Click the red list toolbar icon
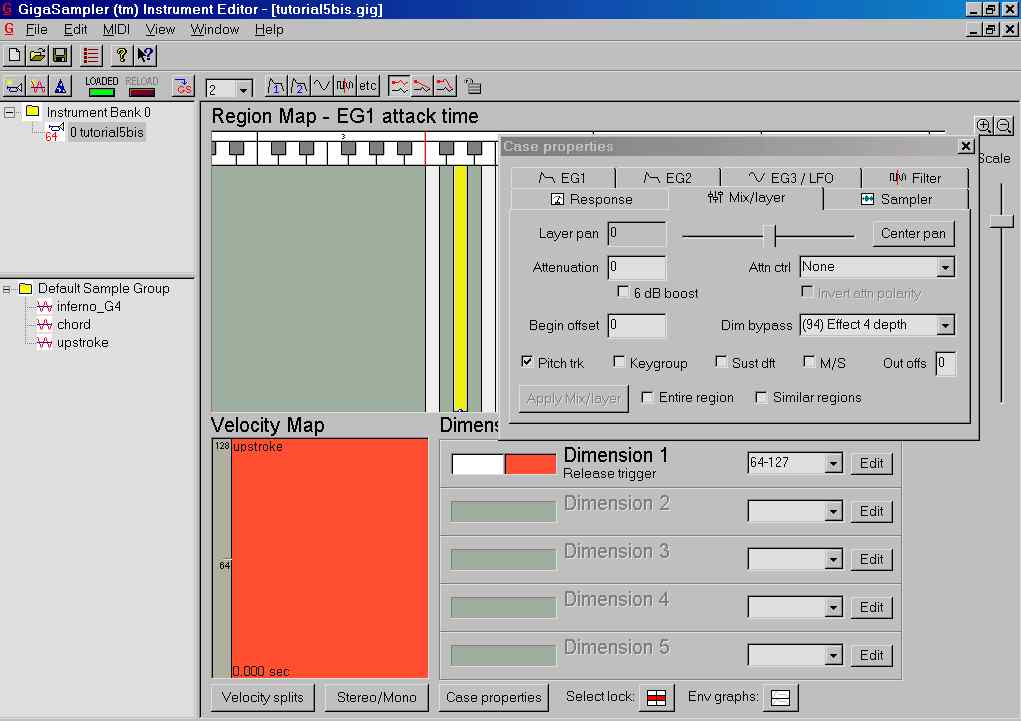 pos(91,55)
